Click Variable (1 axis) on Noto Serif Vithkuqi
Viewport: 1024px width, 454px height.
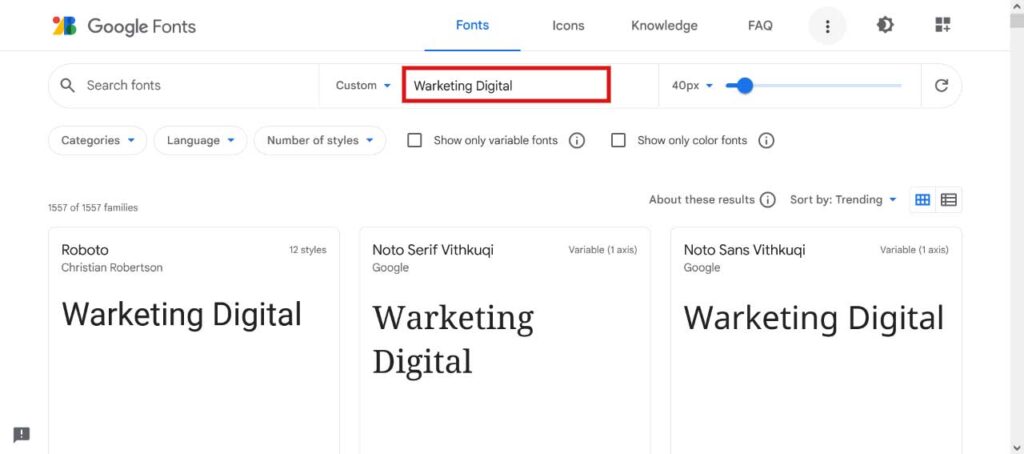(x=603, y=250)
